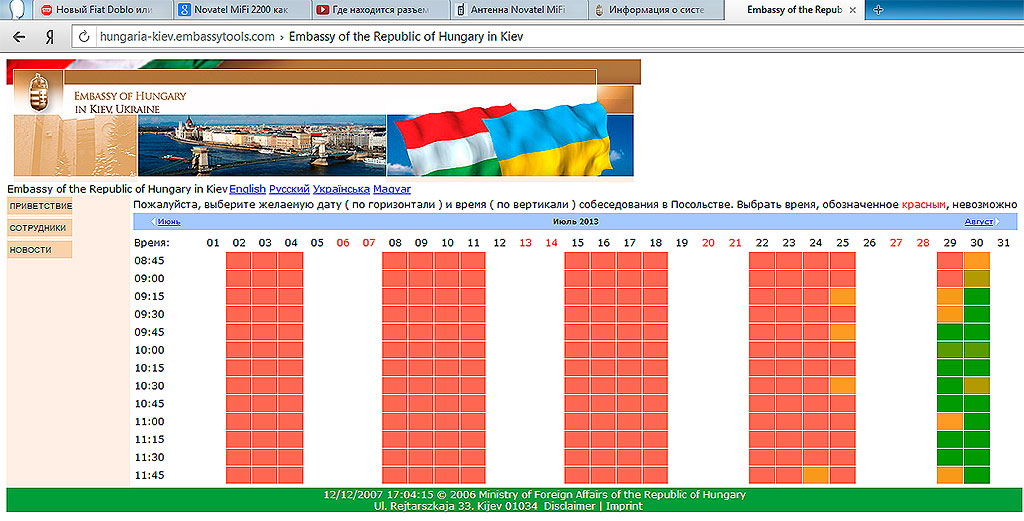Reload the page with the refresh icon
The image size is (1024, 521).
pos(84,37)
